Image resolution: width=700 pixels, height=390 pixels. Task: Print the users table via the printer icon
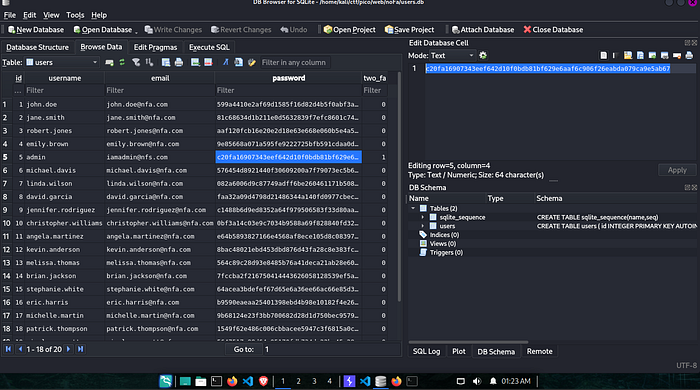click(x=179, y=62)
